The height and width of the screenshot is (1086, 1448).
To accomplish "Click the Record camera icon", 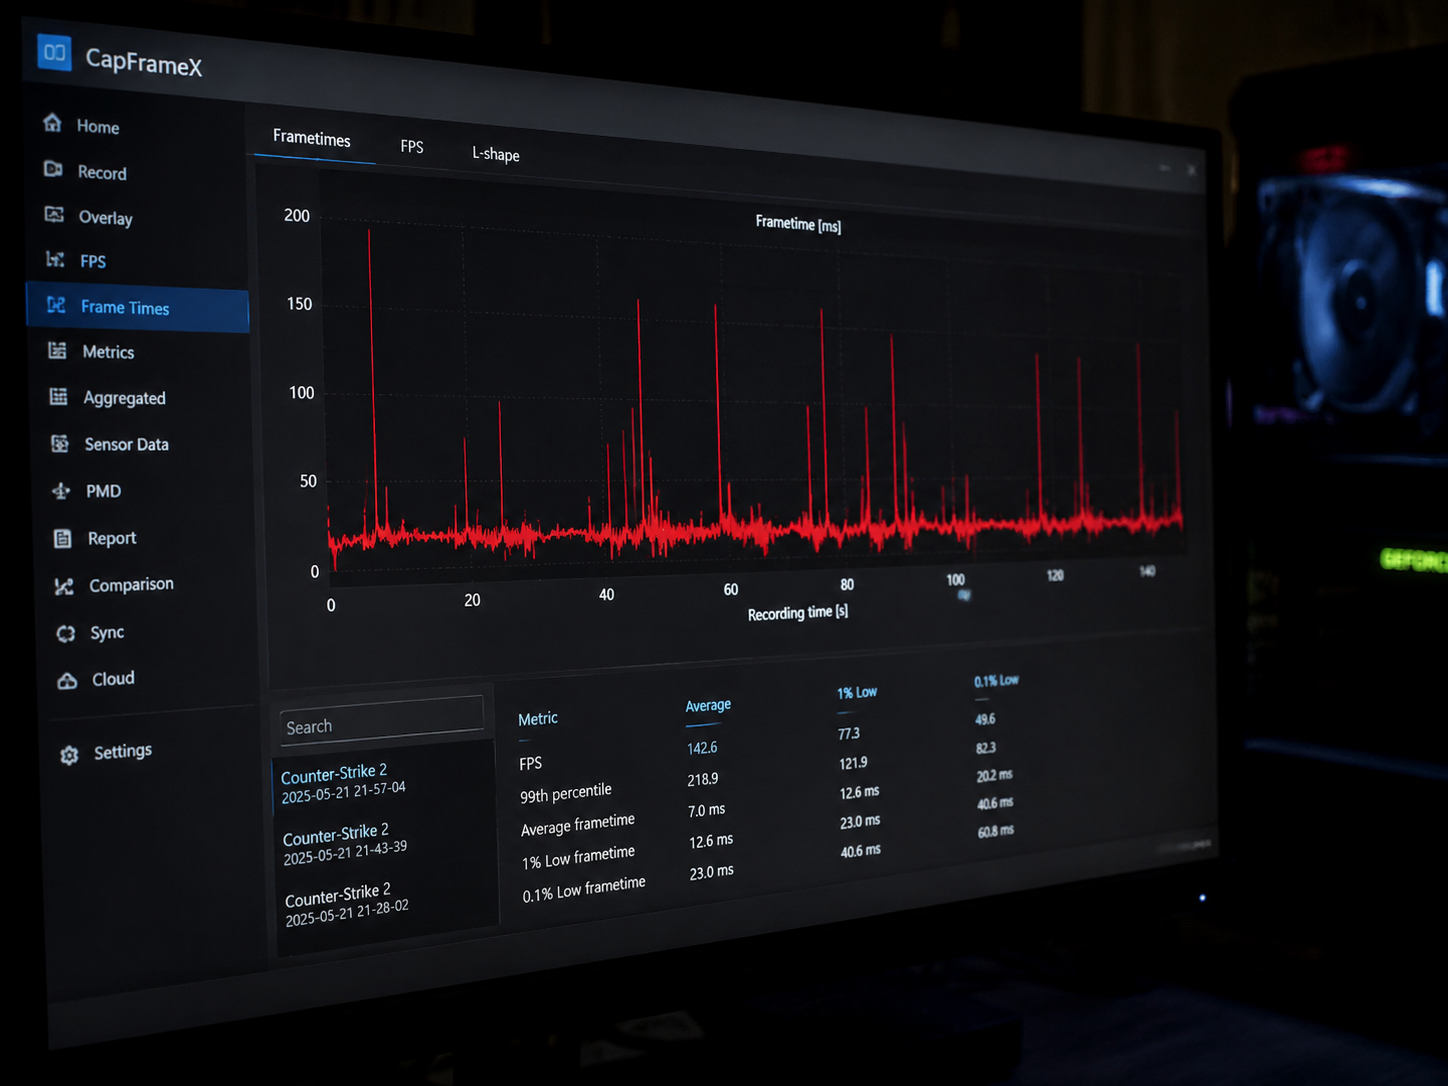I will pyautogui.click(x=54, y=169).
